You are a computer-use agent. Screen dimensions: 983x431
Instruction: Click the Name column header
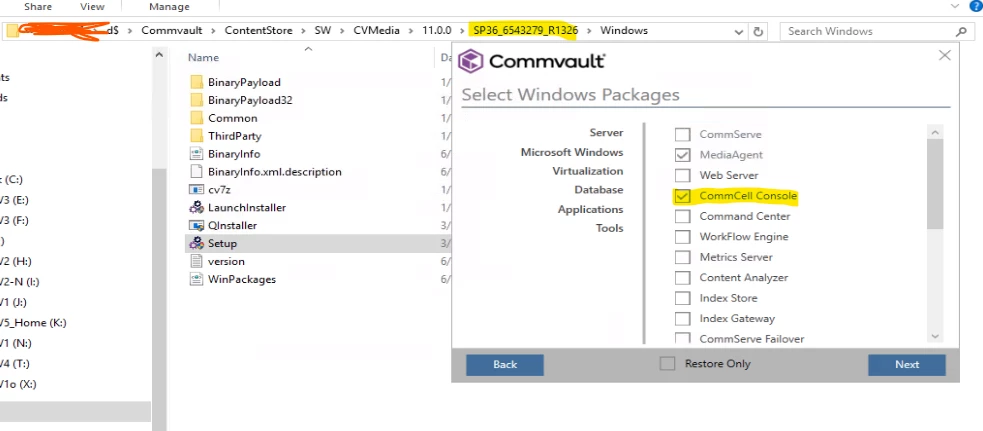point(204,58)
